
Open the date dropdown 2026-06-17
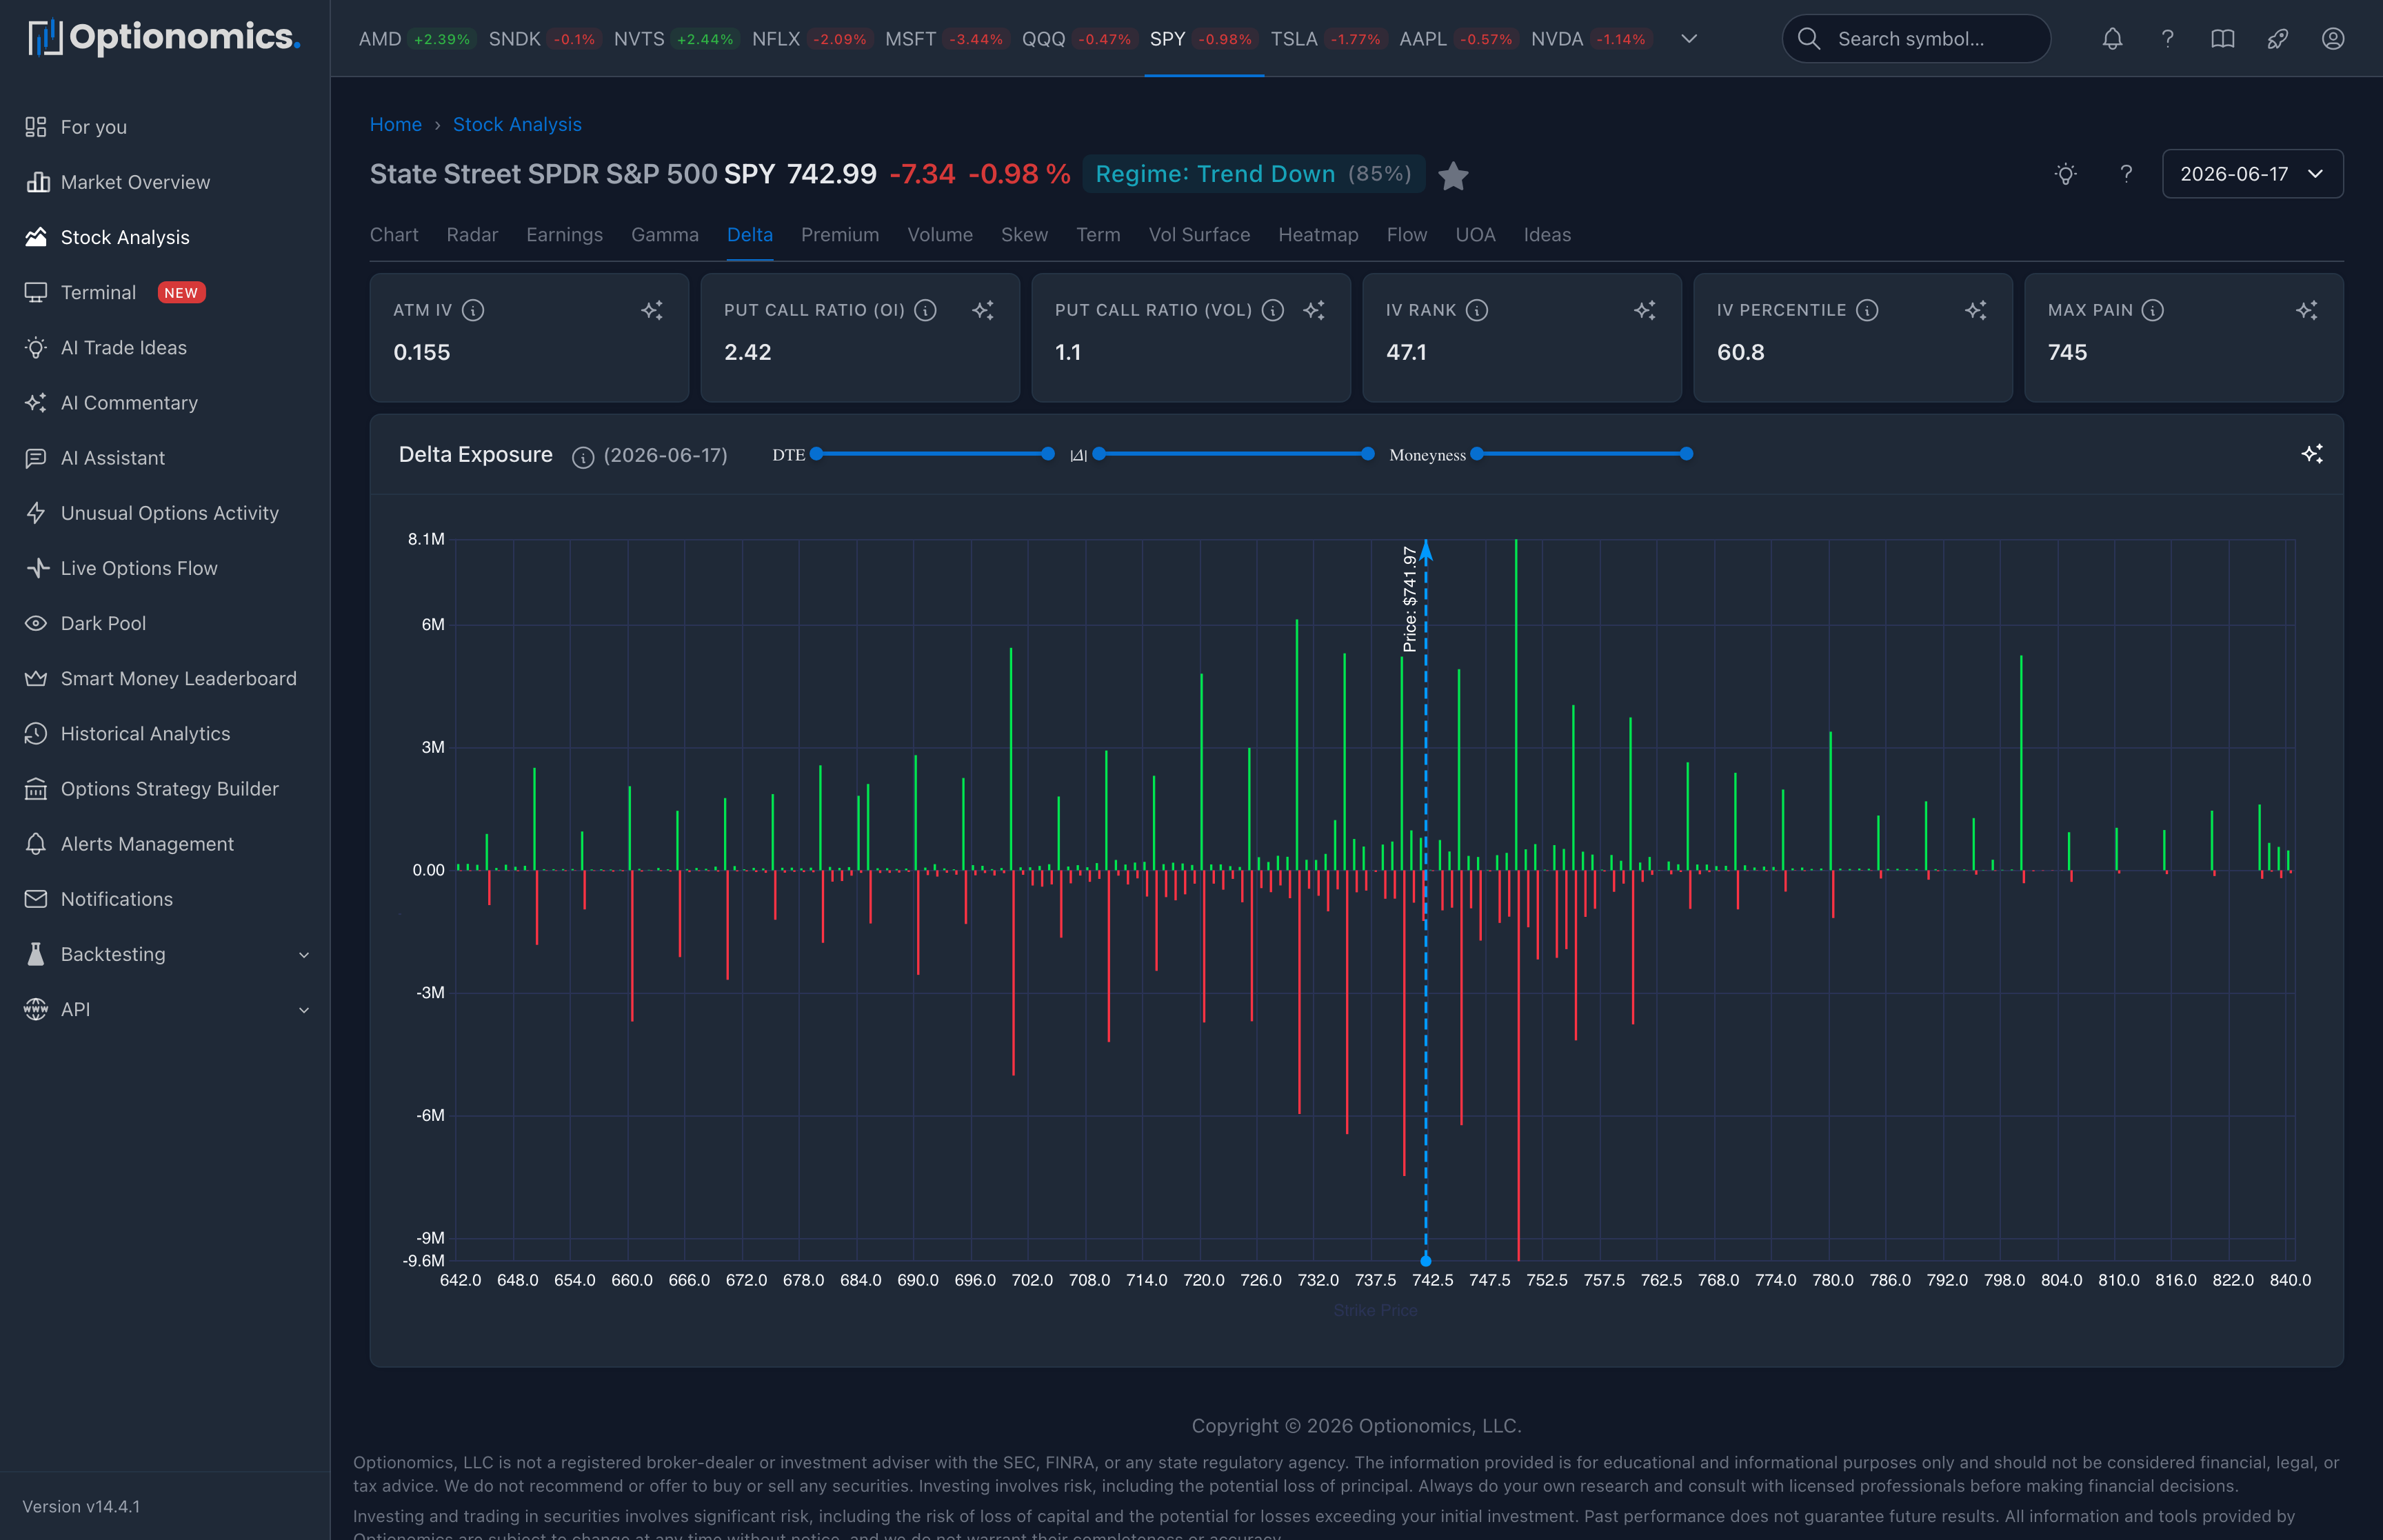[2252, 174]
